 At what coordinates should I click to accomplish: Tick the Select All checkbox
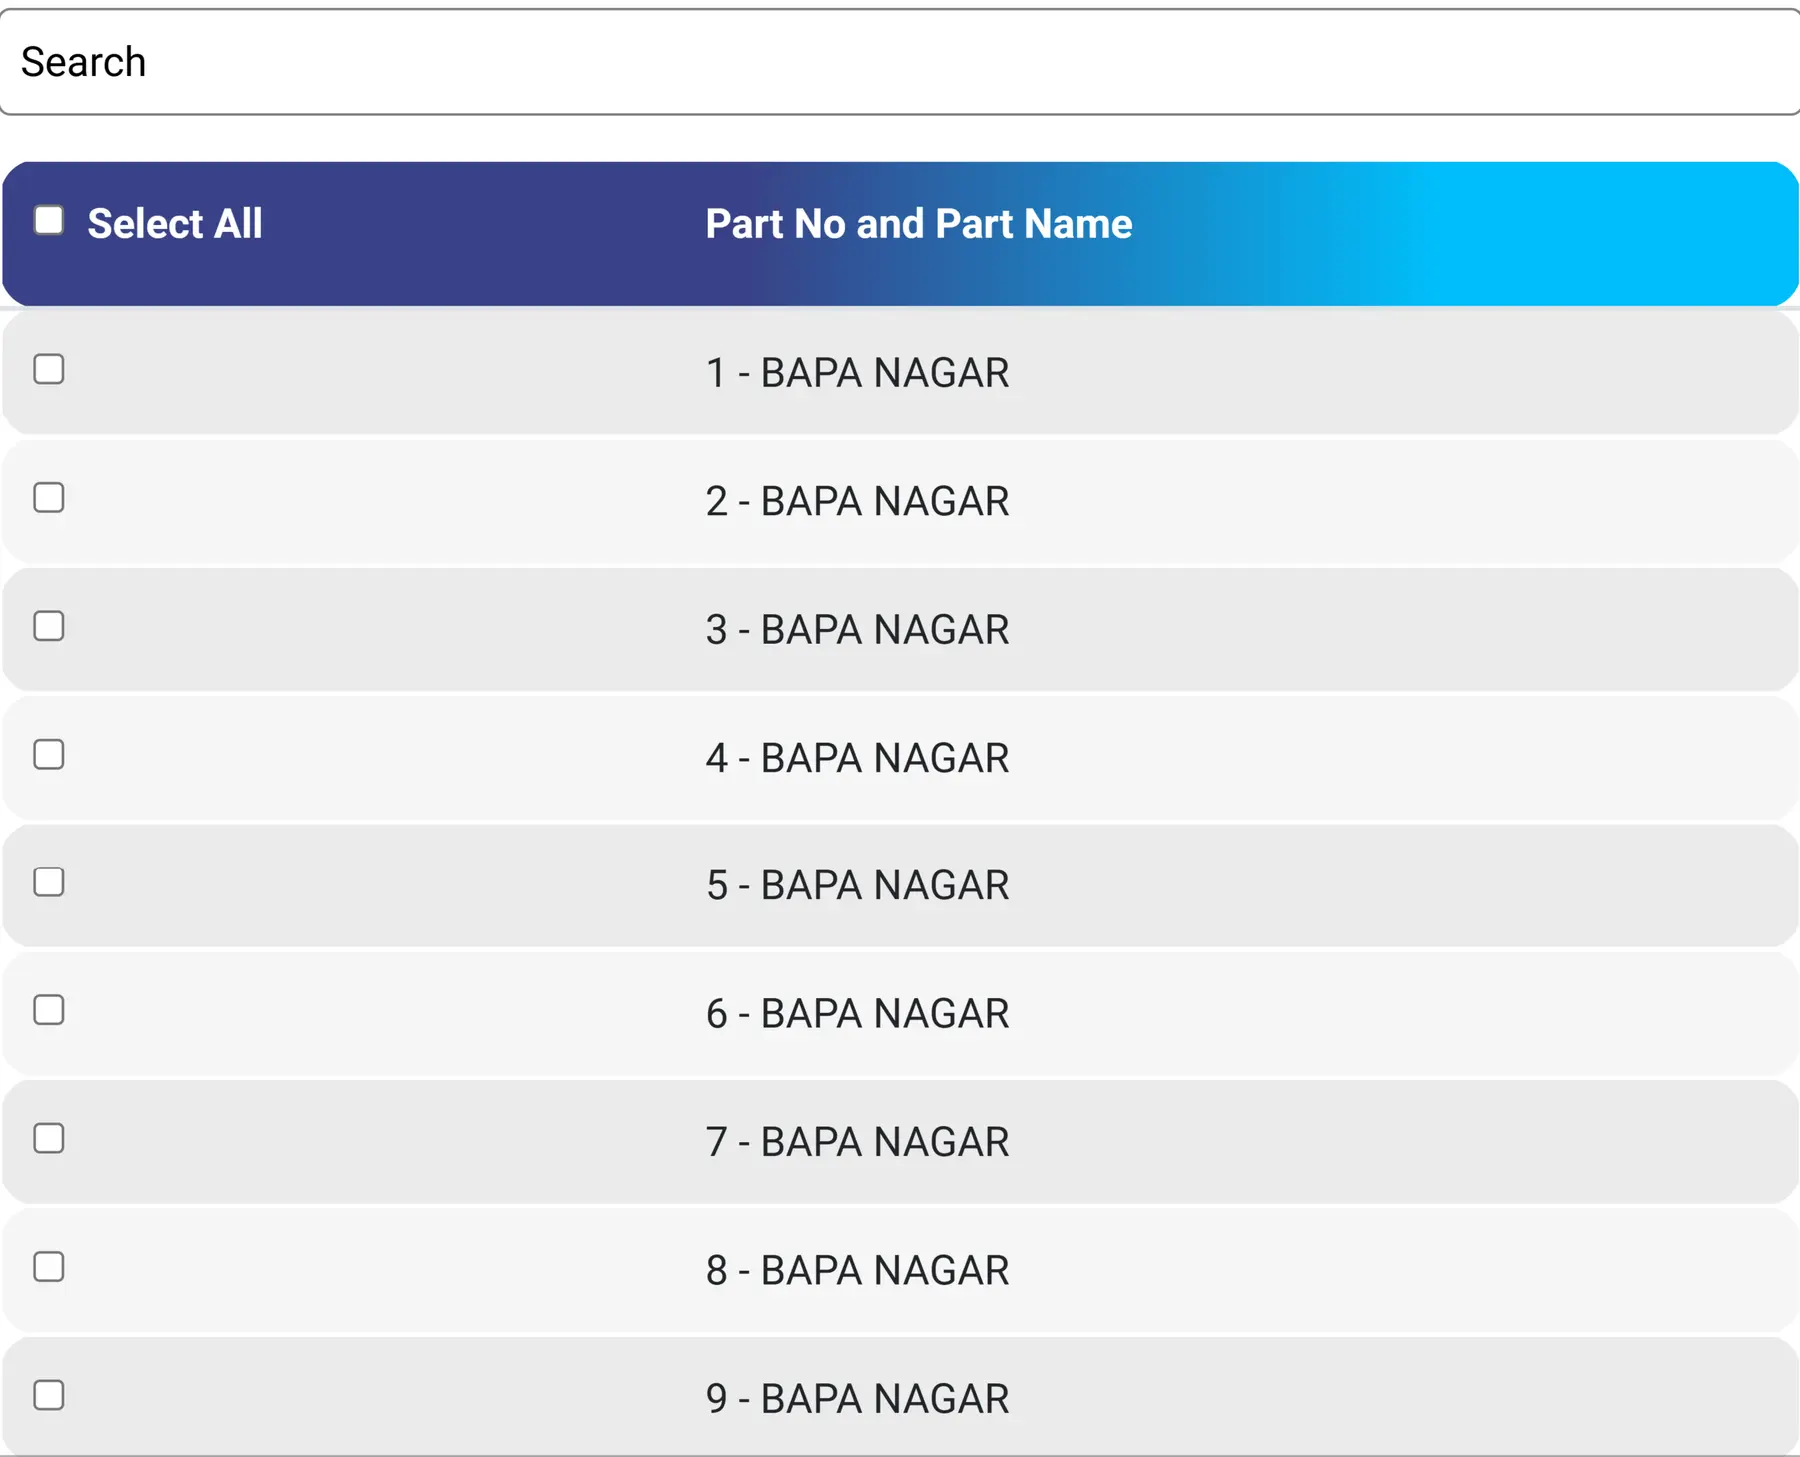point(49,220)
